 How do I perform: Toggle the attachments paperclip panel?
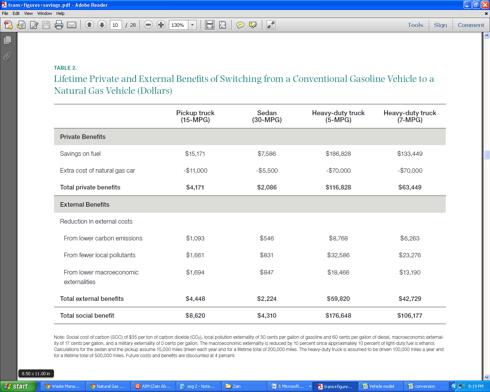[x=7, y=56]
